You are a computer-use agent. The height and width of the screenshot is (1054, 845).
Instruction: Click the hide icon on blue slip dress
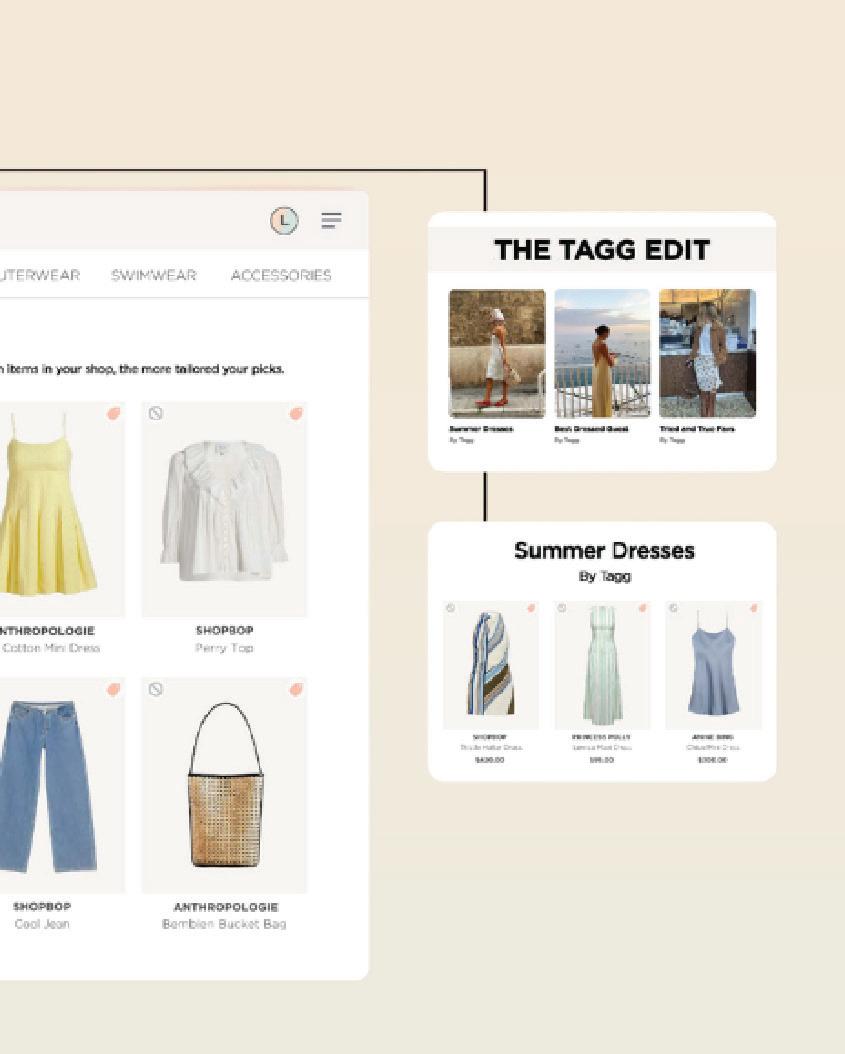point(674,608)
